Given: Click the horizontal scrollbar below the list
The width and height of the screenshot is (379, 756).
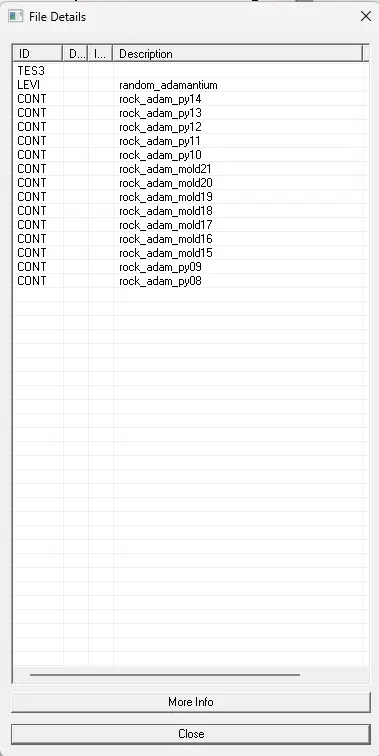Looking at the screenshot, I should (x=165, y=675).
